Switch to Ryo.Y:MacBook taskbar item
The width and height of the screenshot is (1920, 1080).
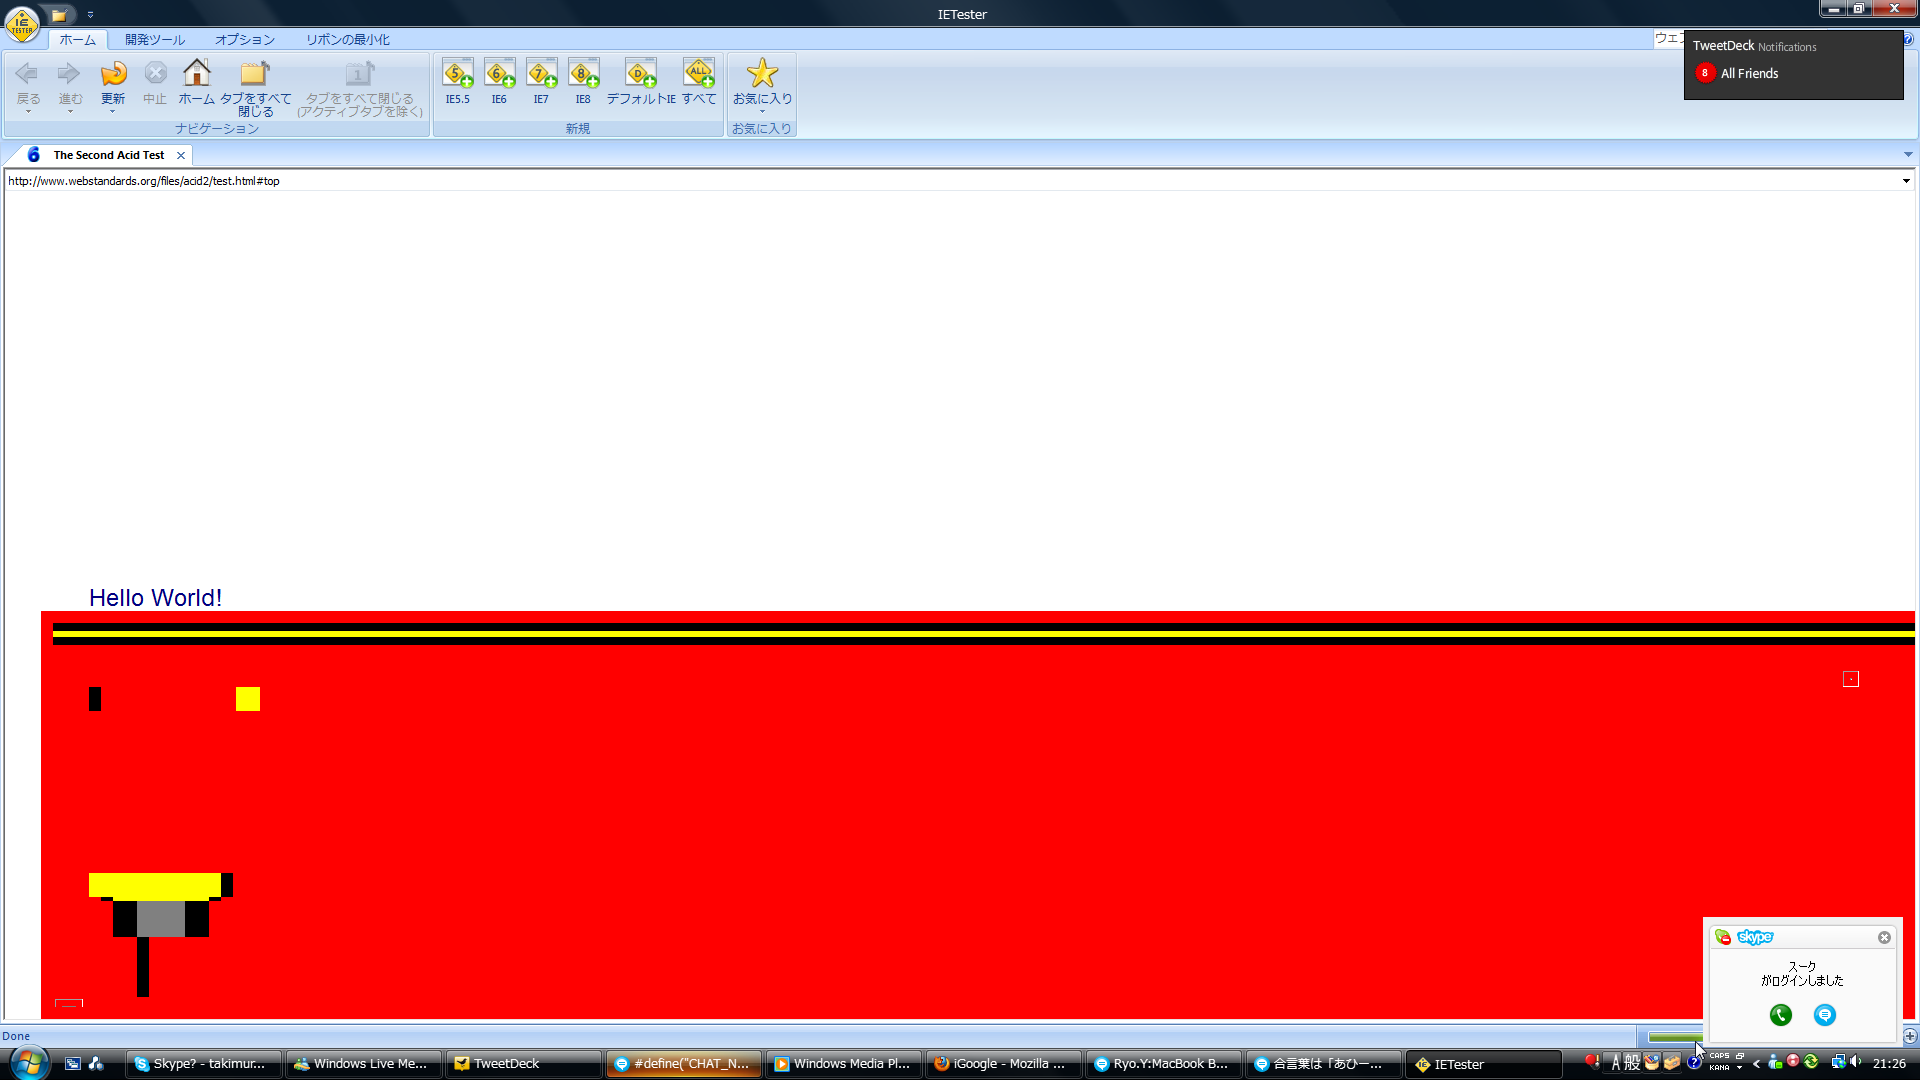point(1163,1064)
